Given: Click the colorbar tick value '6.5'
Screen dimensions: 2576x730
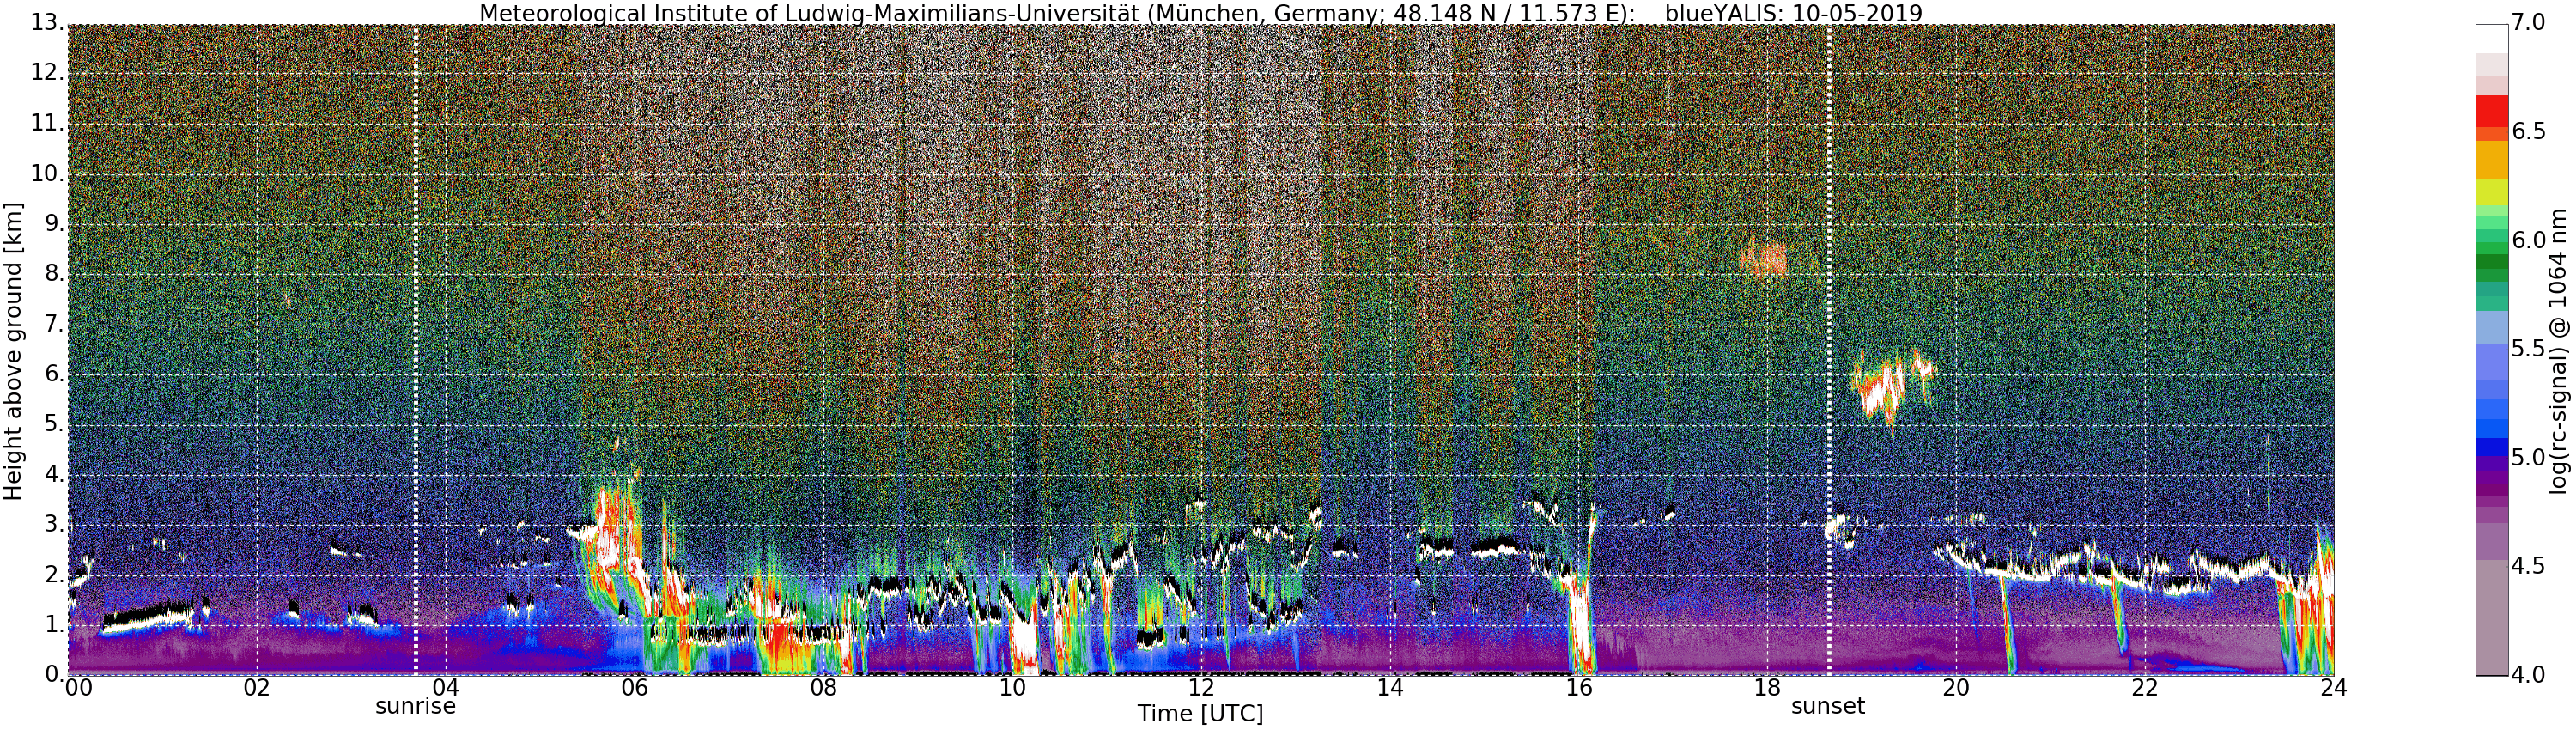Looking at the screenshot, I should pos(2527,132).
